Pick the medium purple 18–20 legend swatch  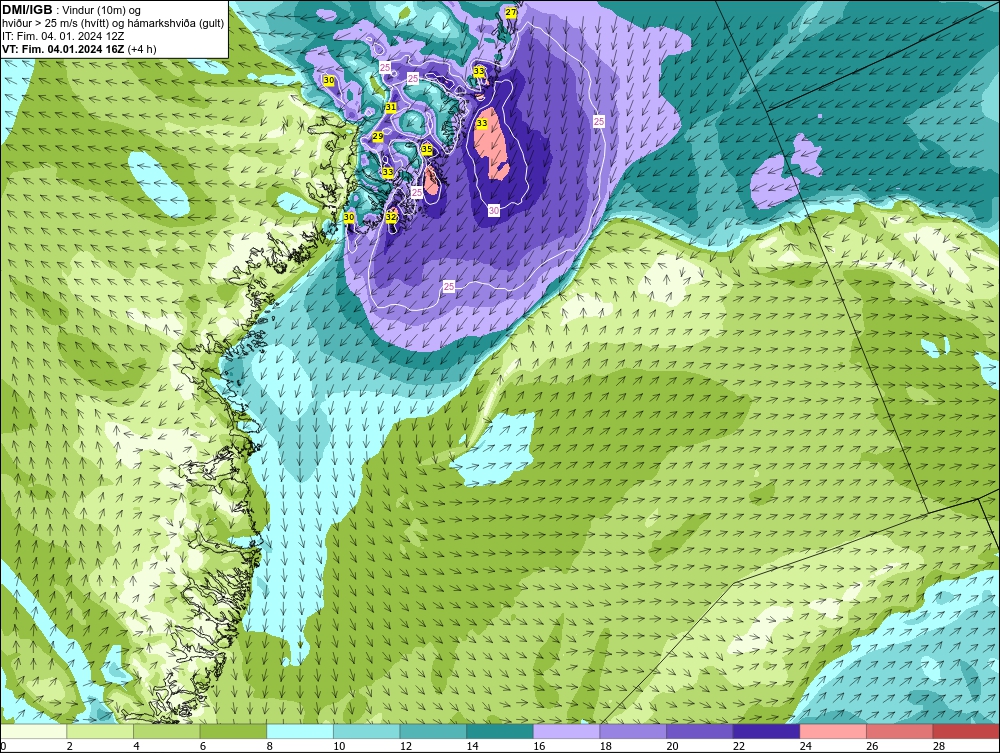click(633, 731)
